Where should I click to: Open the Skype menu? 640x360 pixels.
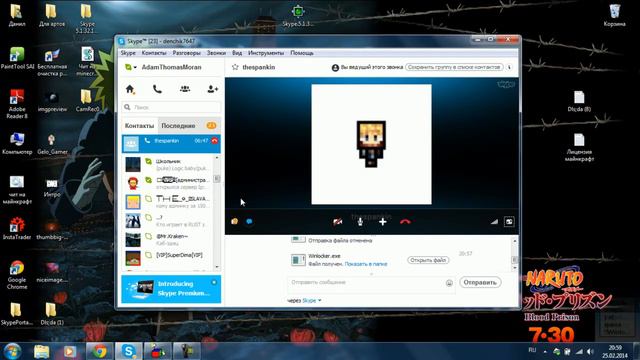pos(128,53)
